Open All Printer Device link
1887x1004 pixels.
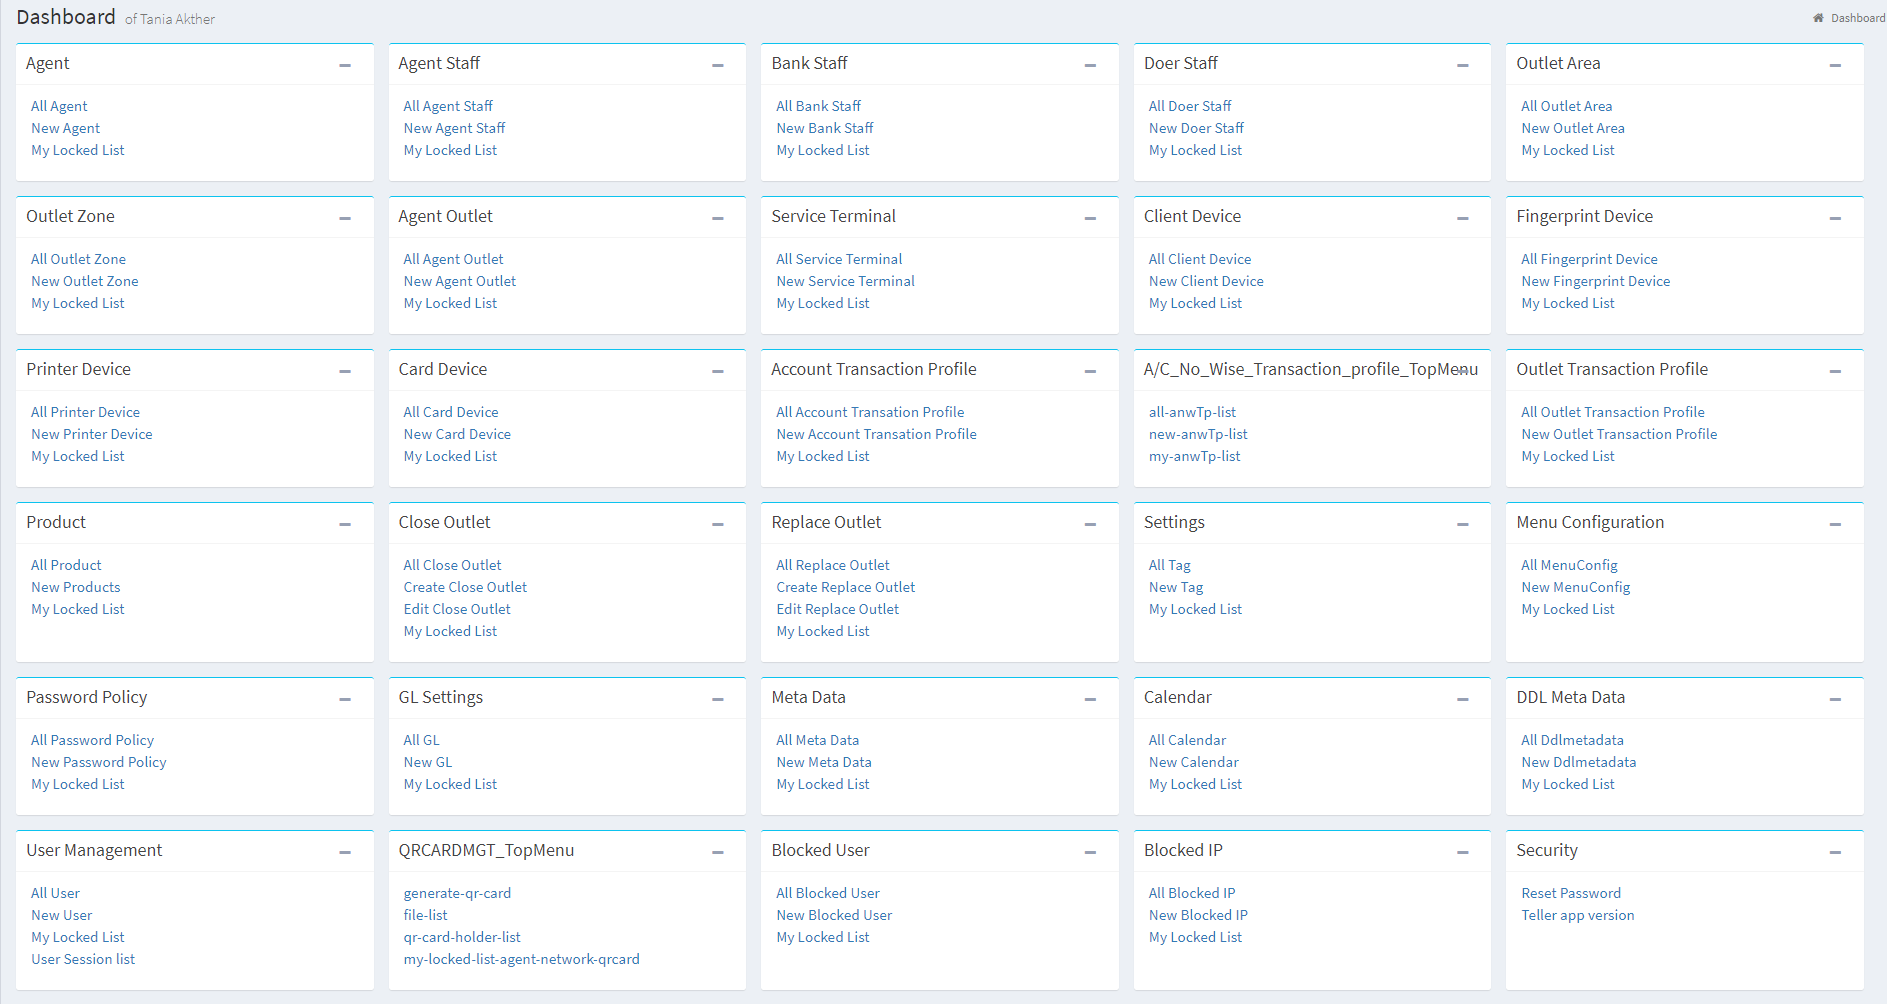(x=85, y=412)
